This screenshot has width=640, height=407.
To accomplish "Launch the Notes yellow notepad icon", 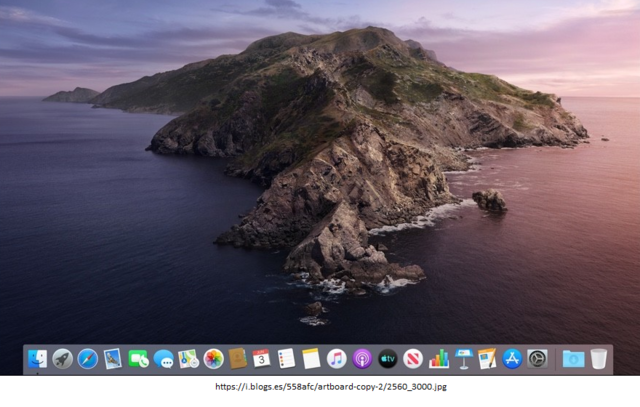I will coord(311,359).
